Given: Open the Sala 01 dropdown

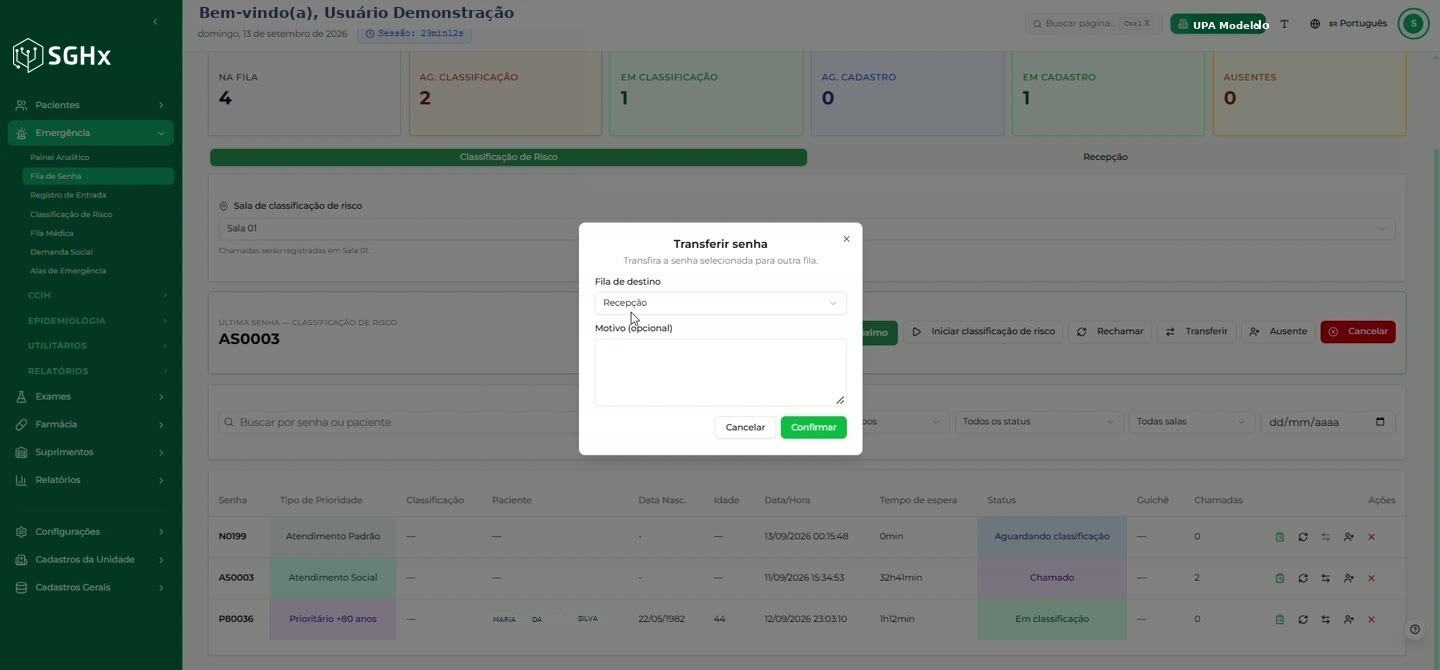Looking at the screenshot, I should (806, 229).
